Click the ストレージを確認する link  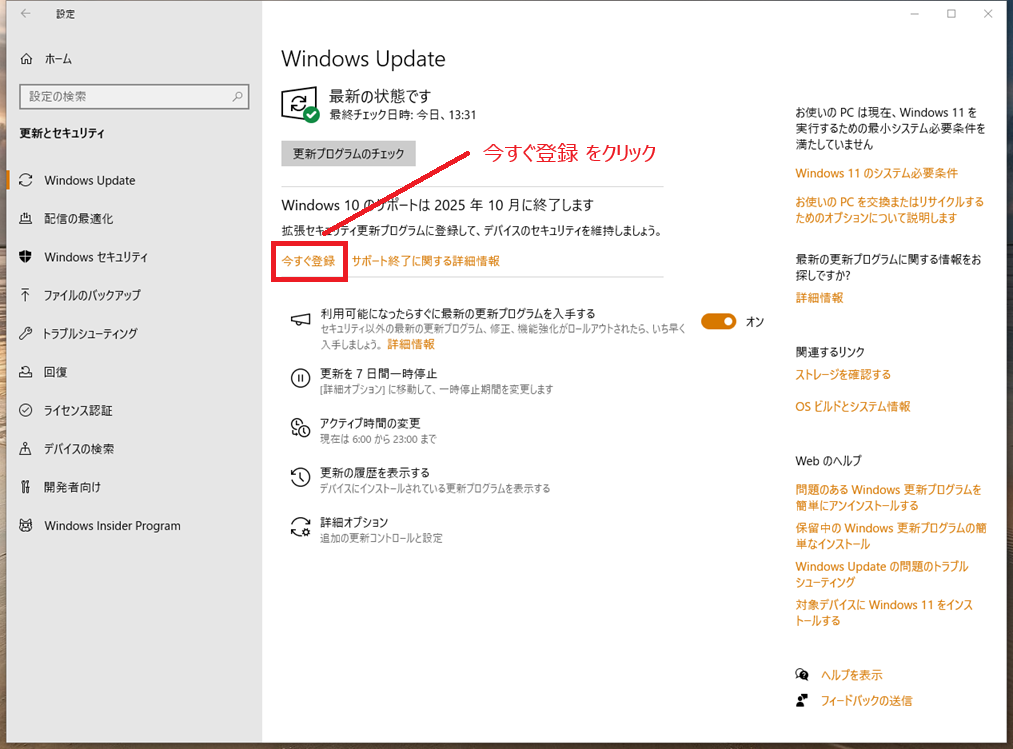pyautogui.click(x=843, y=374)
